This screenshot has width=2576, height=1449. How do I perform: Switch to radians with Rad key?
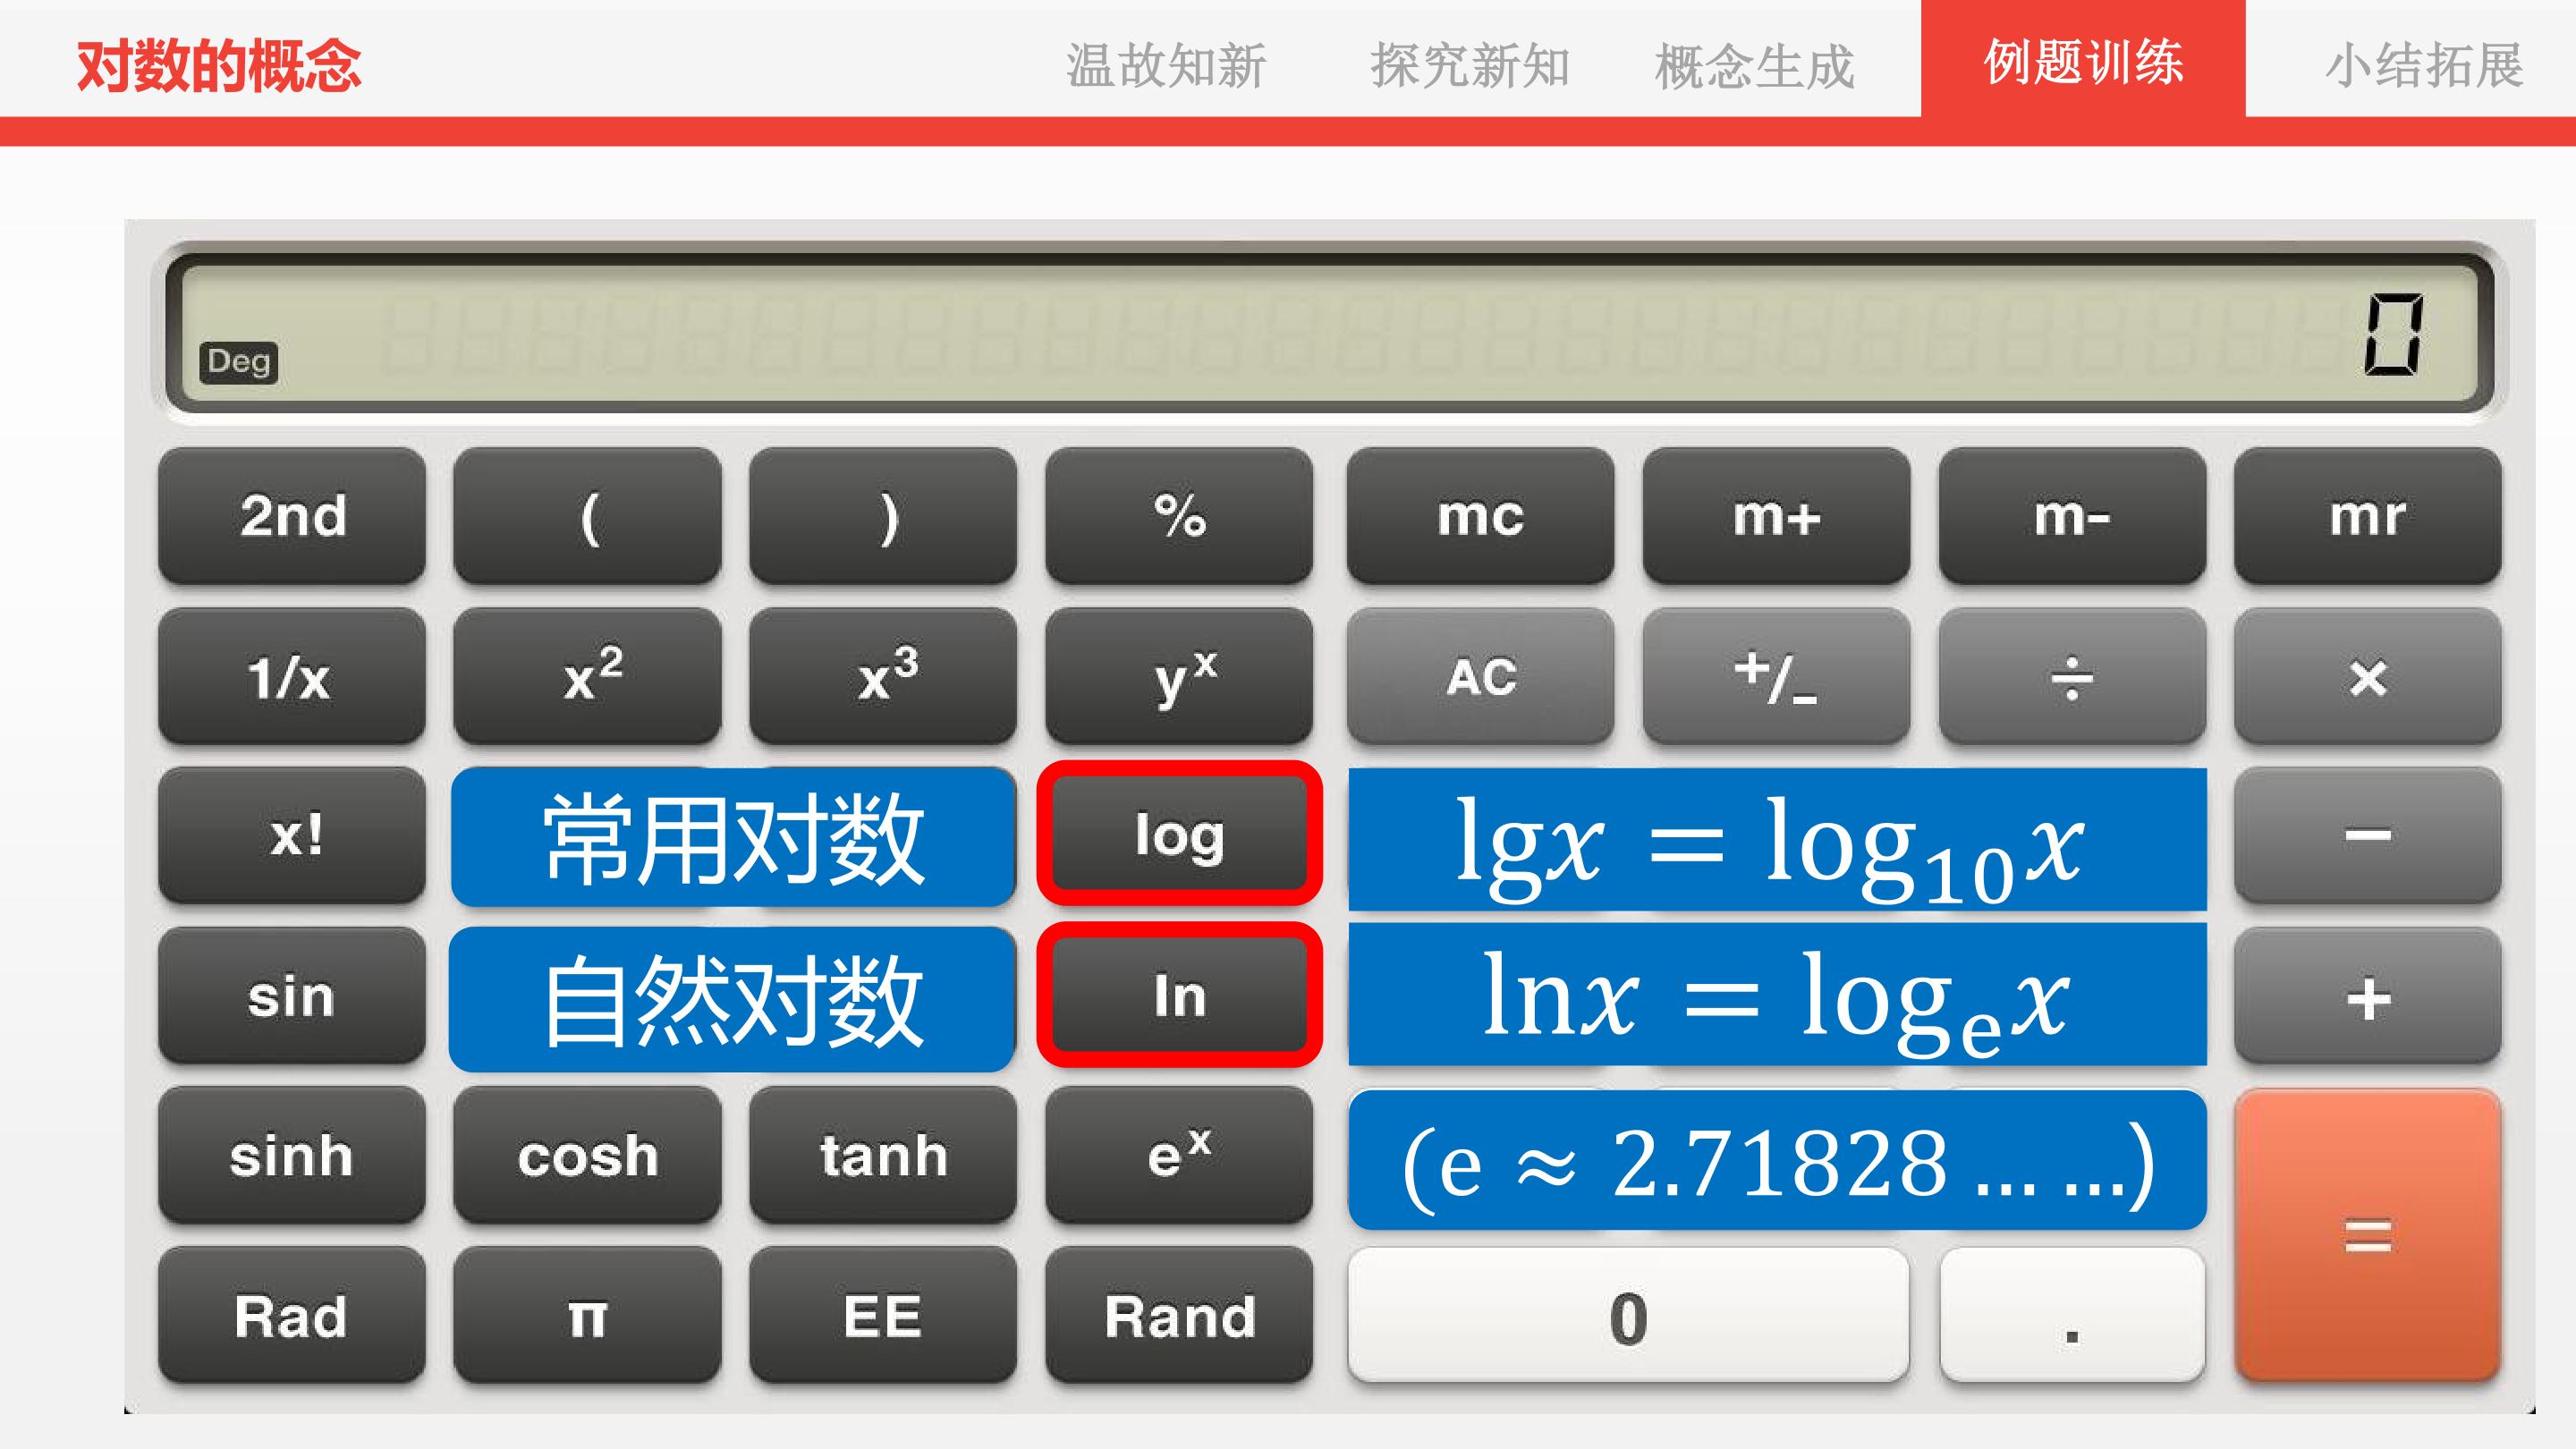[292, 1316]
